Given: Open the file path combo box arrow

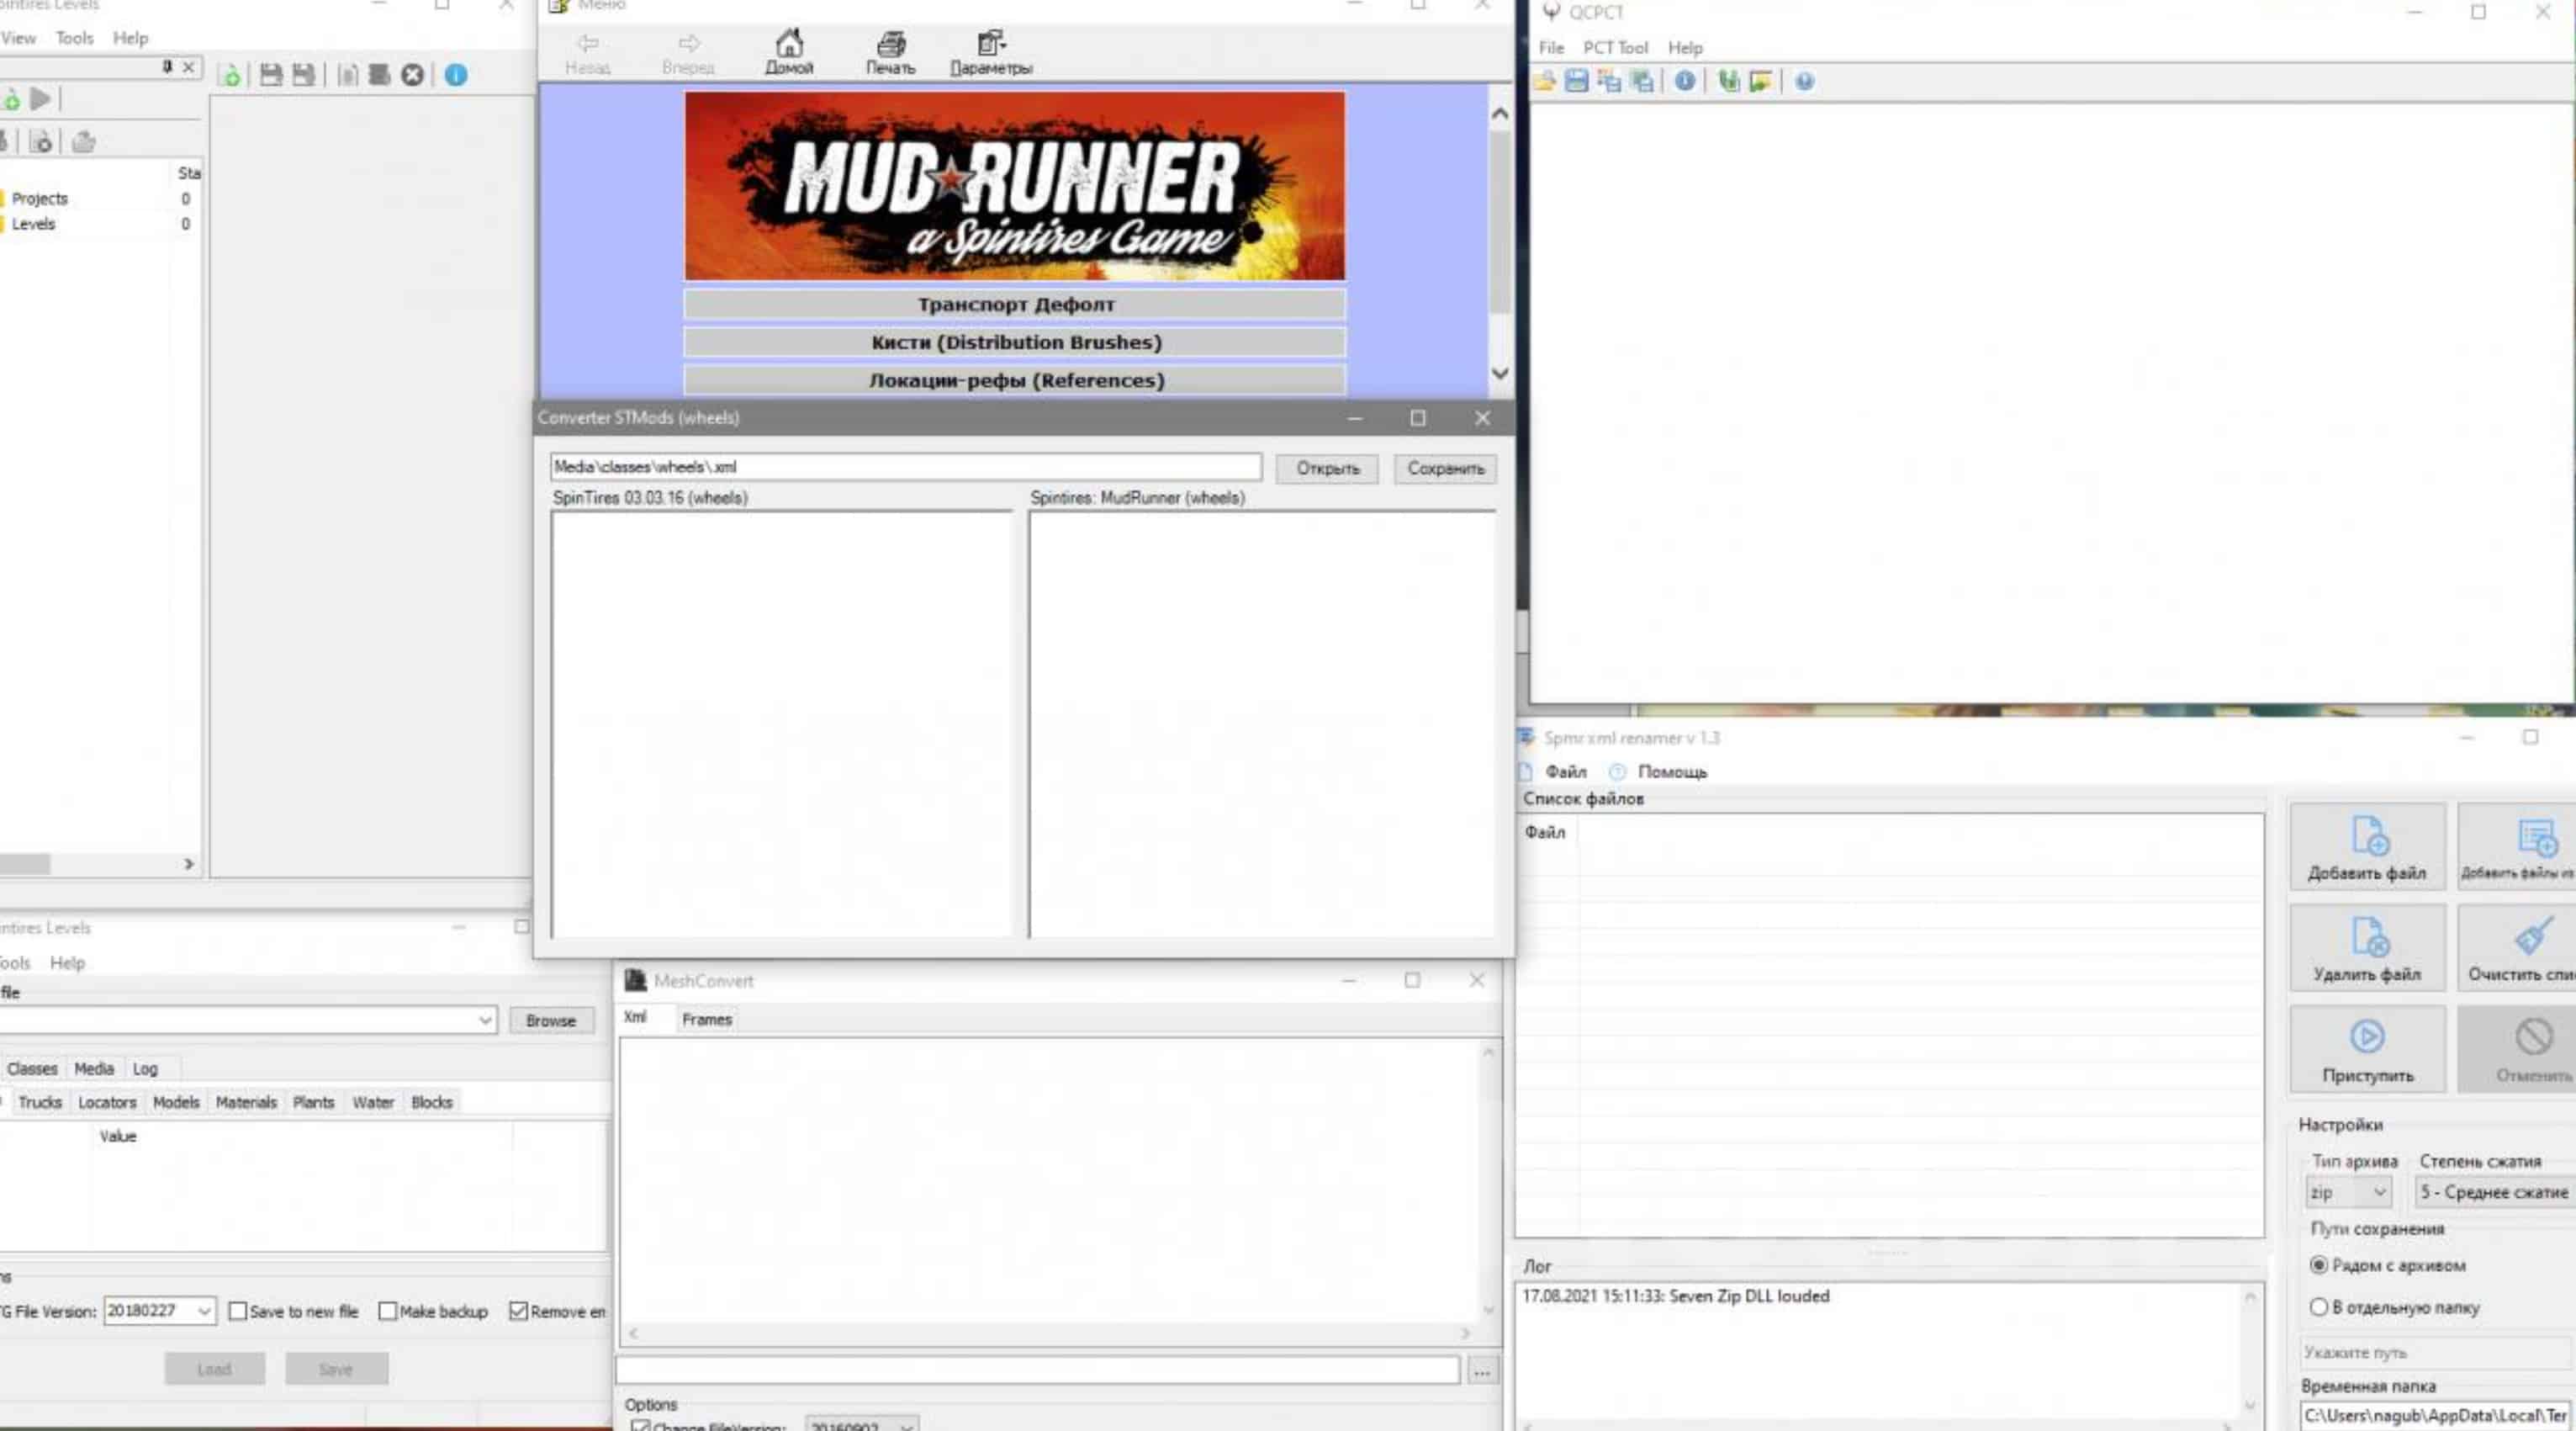Looking at the screenshot, I should [485, 1020].
